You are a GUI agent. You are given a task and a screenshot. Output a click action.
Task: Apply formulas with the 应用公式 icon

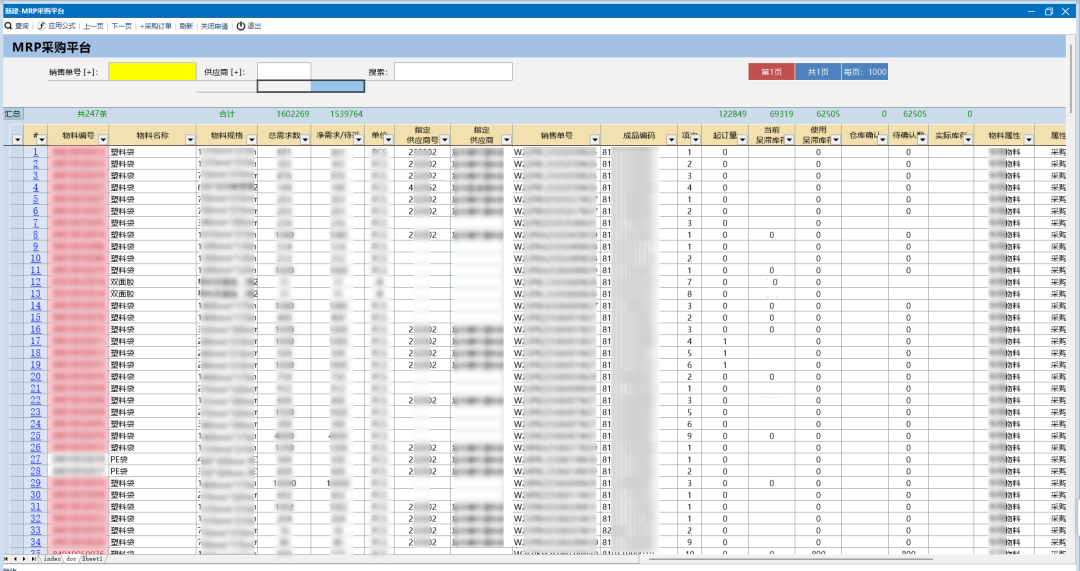(41, 26)
